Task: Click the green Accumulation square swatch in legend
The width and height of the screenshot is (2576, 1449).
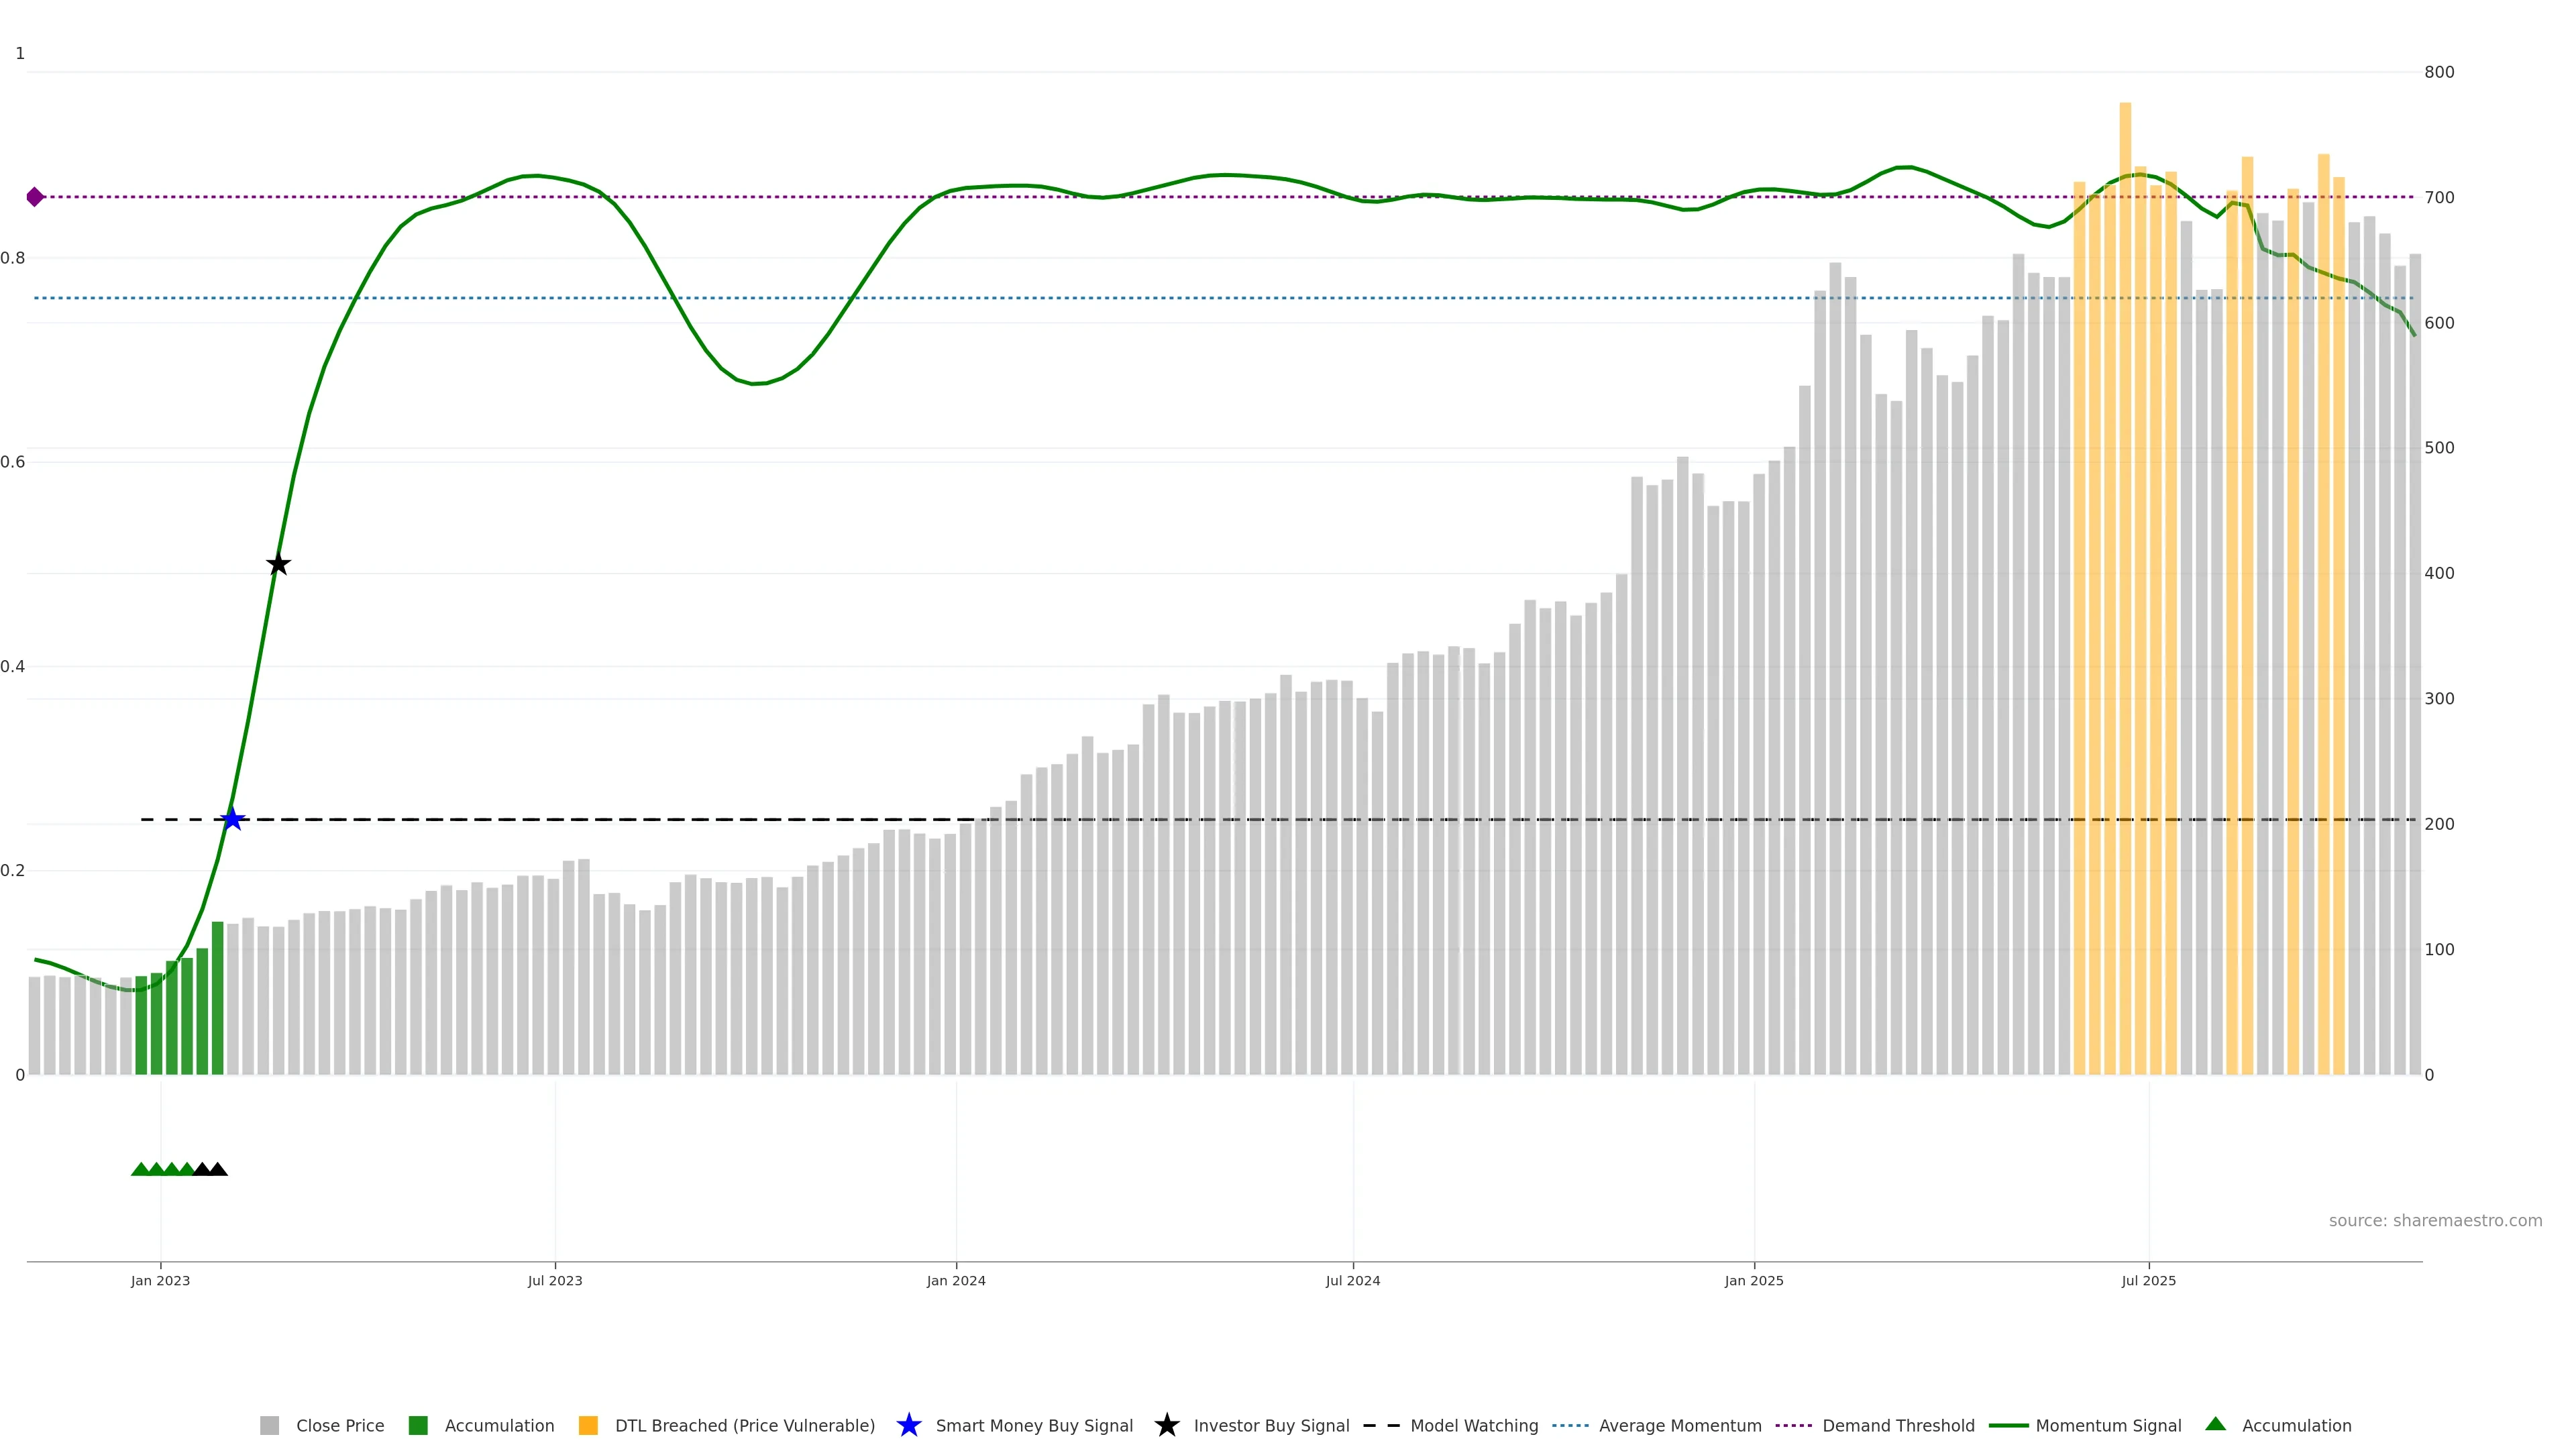Action: point(418,1425)
